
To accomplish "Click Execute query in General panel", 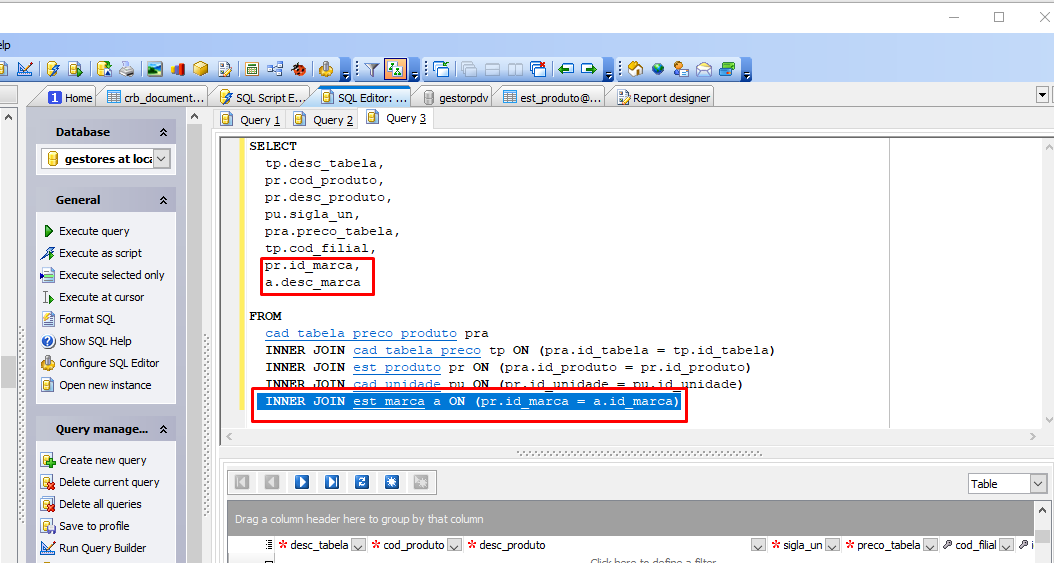I will click(x=94, y=231).
